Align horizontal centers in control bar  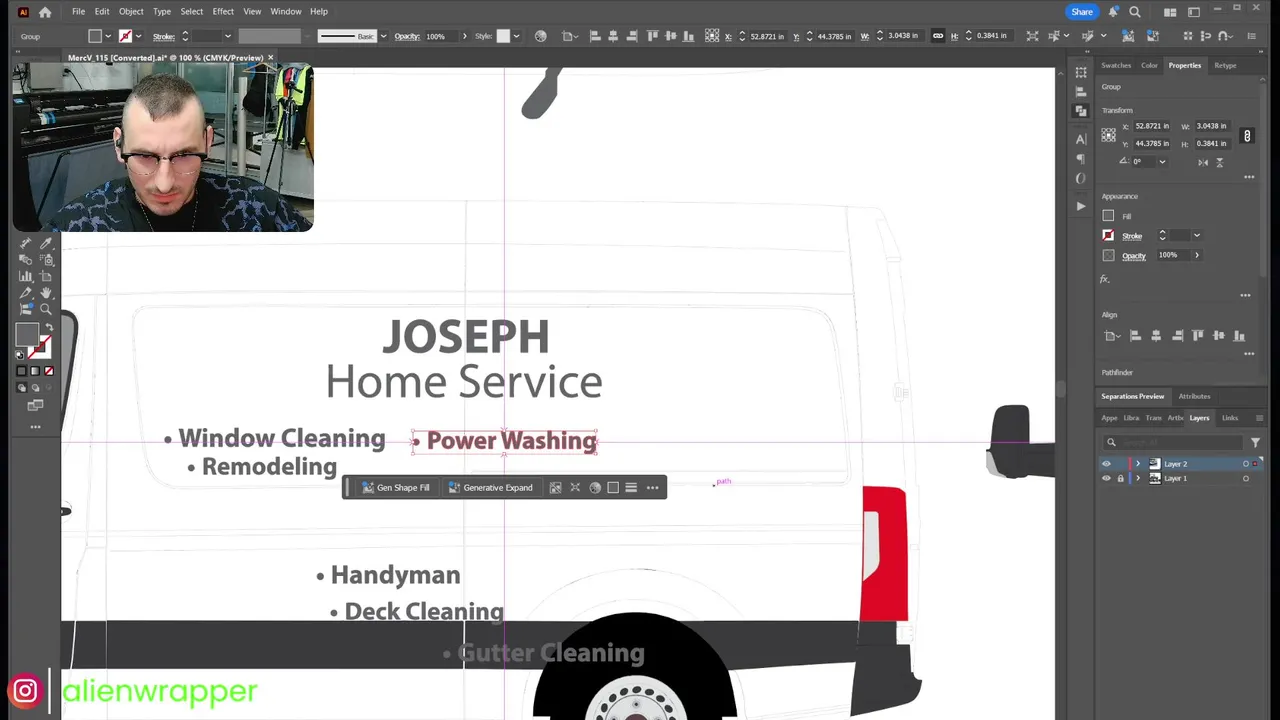click(x=613, y=36)
